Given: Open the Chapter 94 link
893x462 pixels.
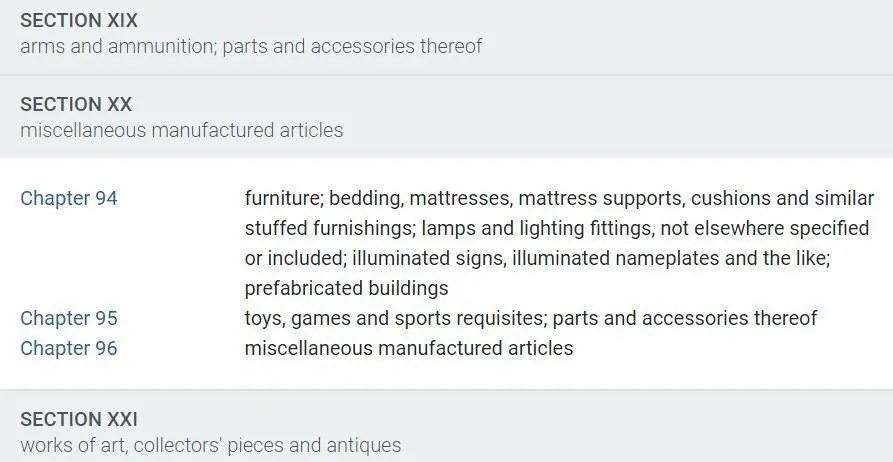Looking at the screenshot, I should pos(69,198).
